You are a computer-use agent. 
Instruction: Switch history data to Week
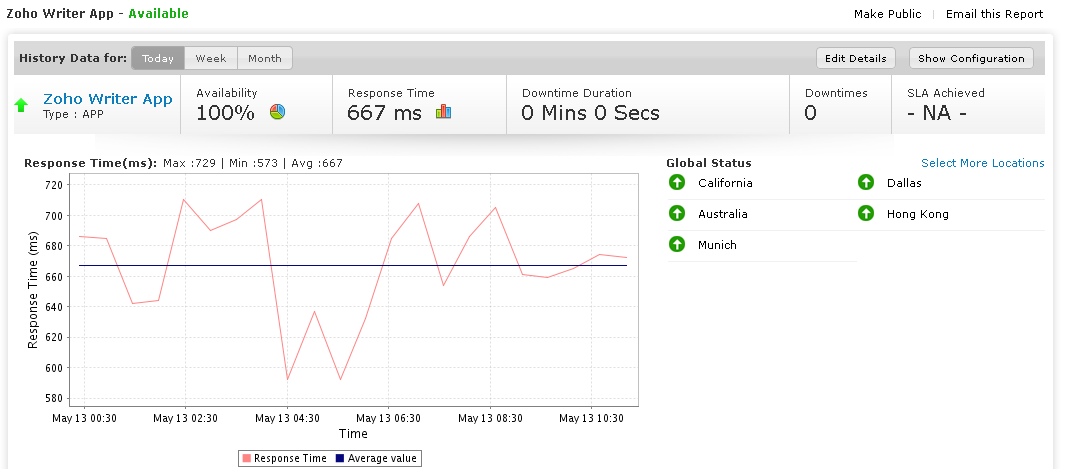[211, 58]
